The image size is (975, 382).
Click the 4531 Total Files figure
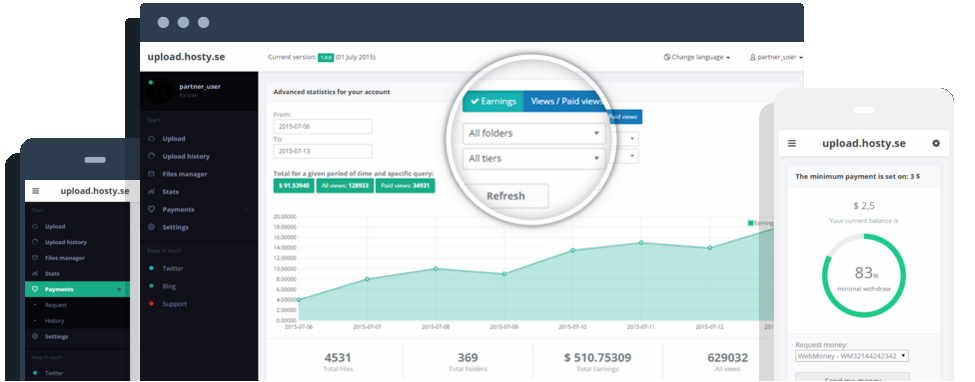point(338,358)
